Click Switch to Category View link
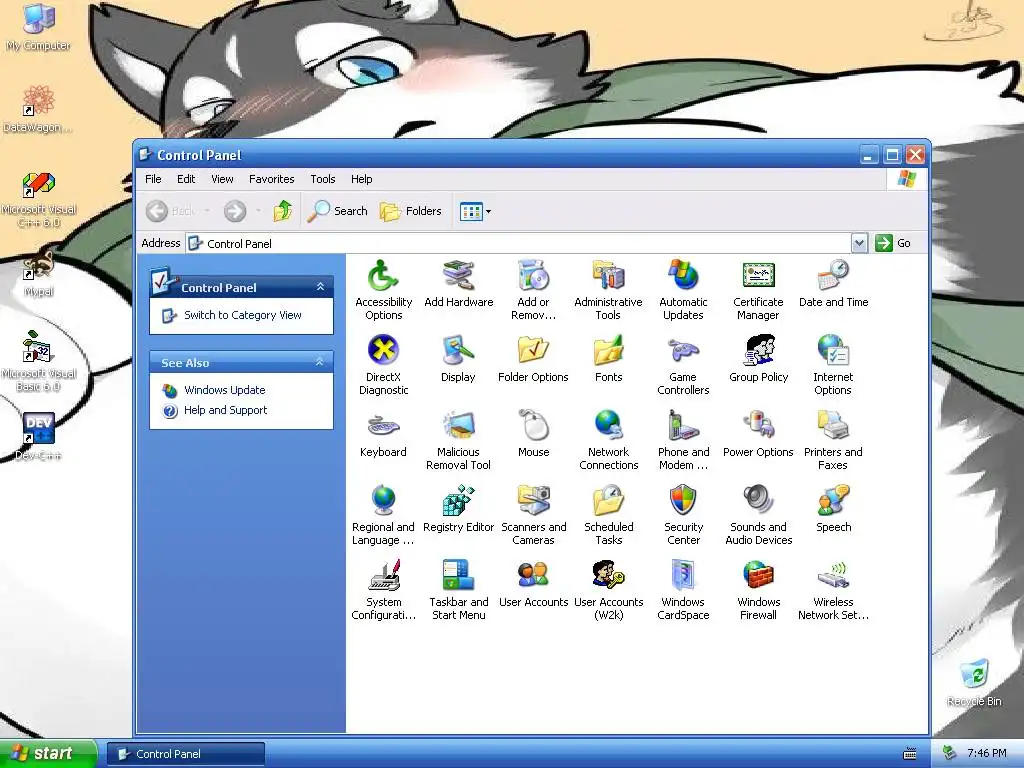1024x768 pixels. (242, 315)
